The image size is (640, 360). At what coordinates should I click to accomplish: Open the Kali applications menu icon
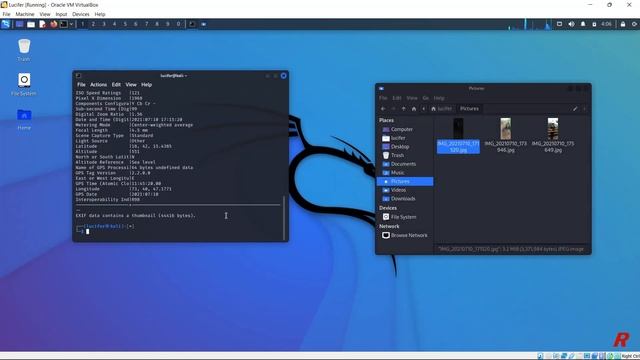(6, 24)
